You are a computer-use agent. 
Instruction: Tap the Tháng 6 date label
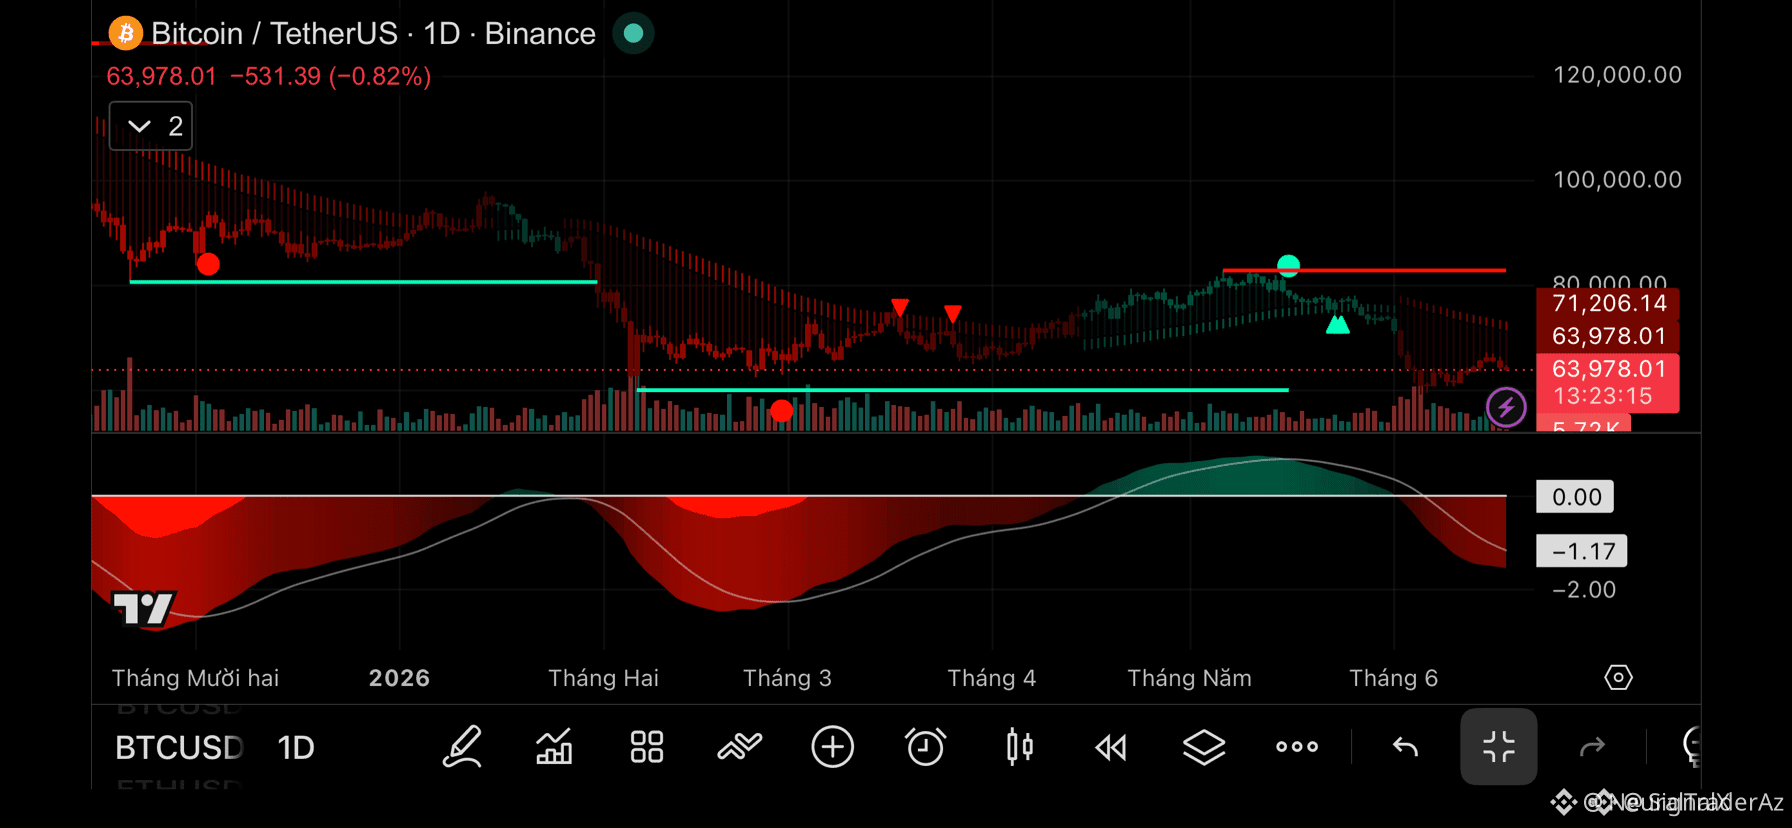(x=1393, y=678)
